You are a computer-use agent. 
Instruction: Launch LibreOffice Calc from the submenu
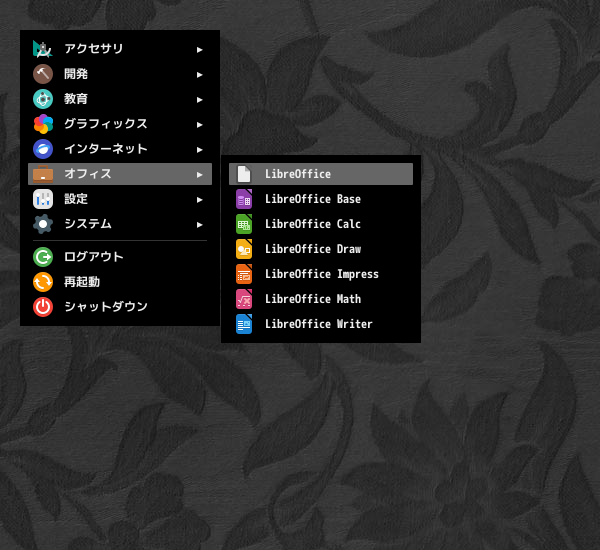pyautogui.click(x=321, y=224)
